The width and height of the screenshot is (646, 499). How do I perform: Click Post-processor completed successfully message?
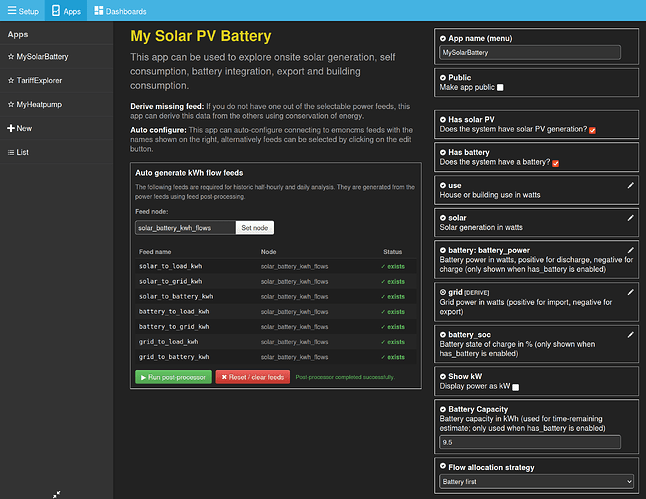click(x=345, y=377)
